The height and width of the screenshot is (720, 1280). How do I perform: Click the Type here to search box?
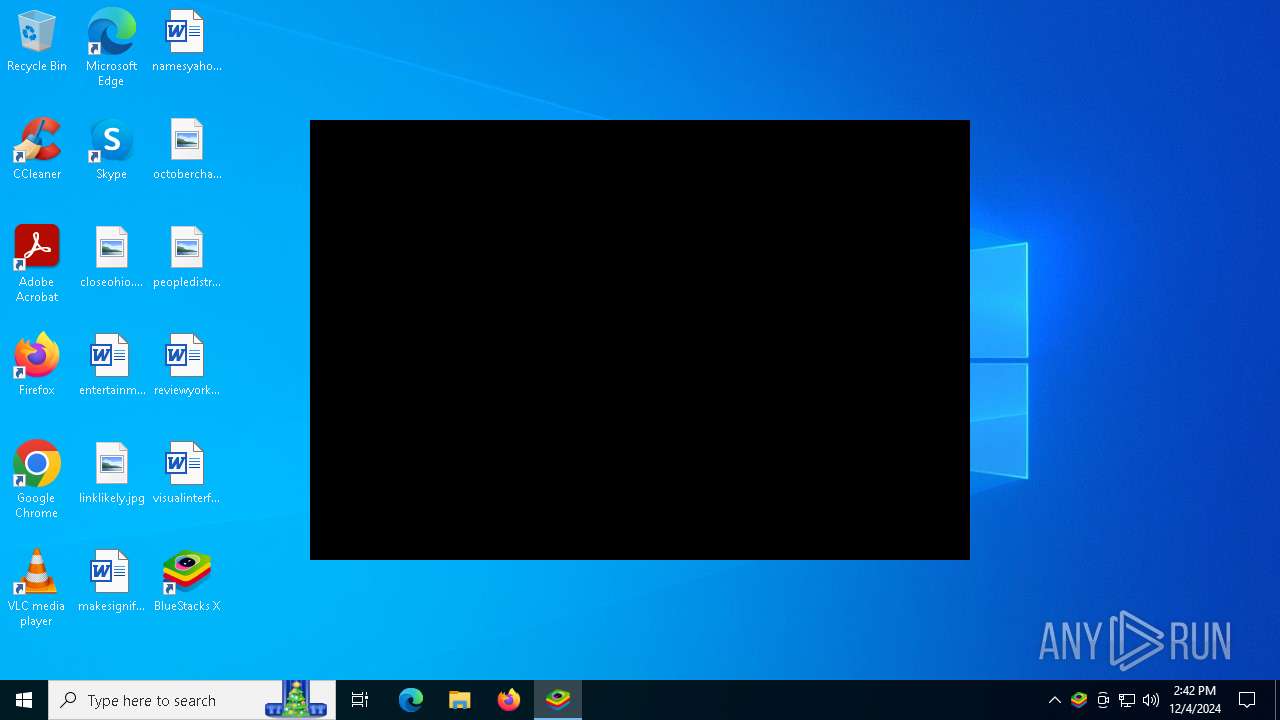click(192, 700)
